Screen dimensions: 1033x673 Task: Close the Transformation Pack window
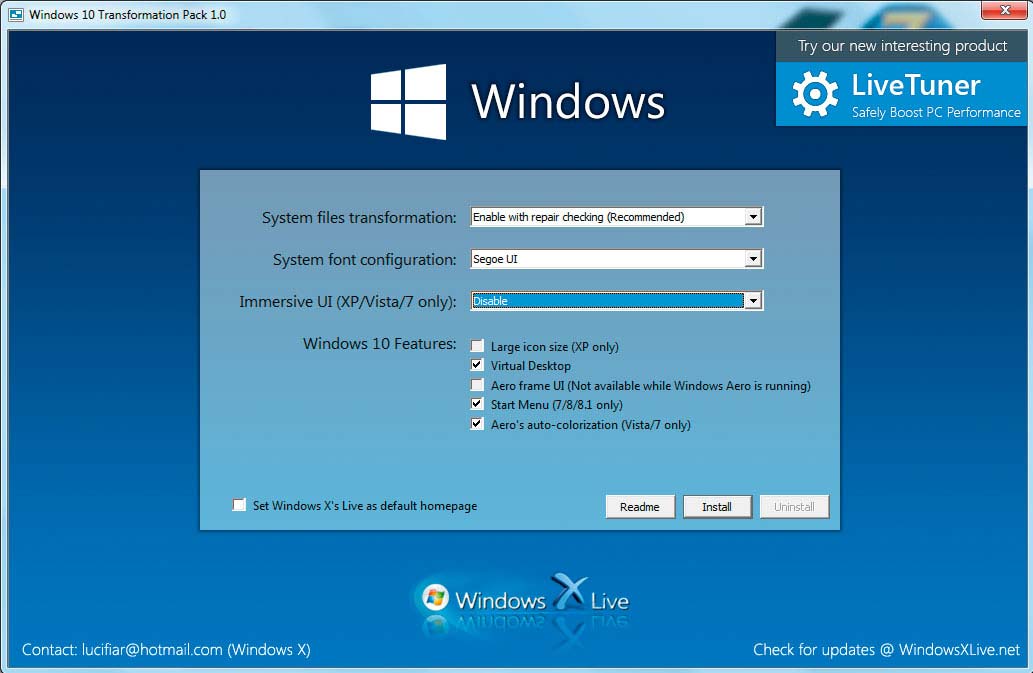click(x=1005, y=10)
